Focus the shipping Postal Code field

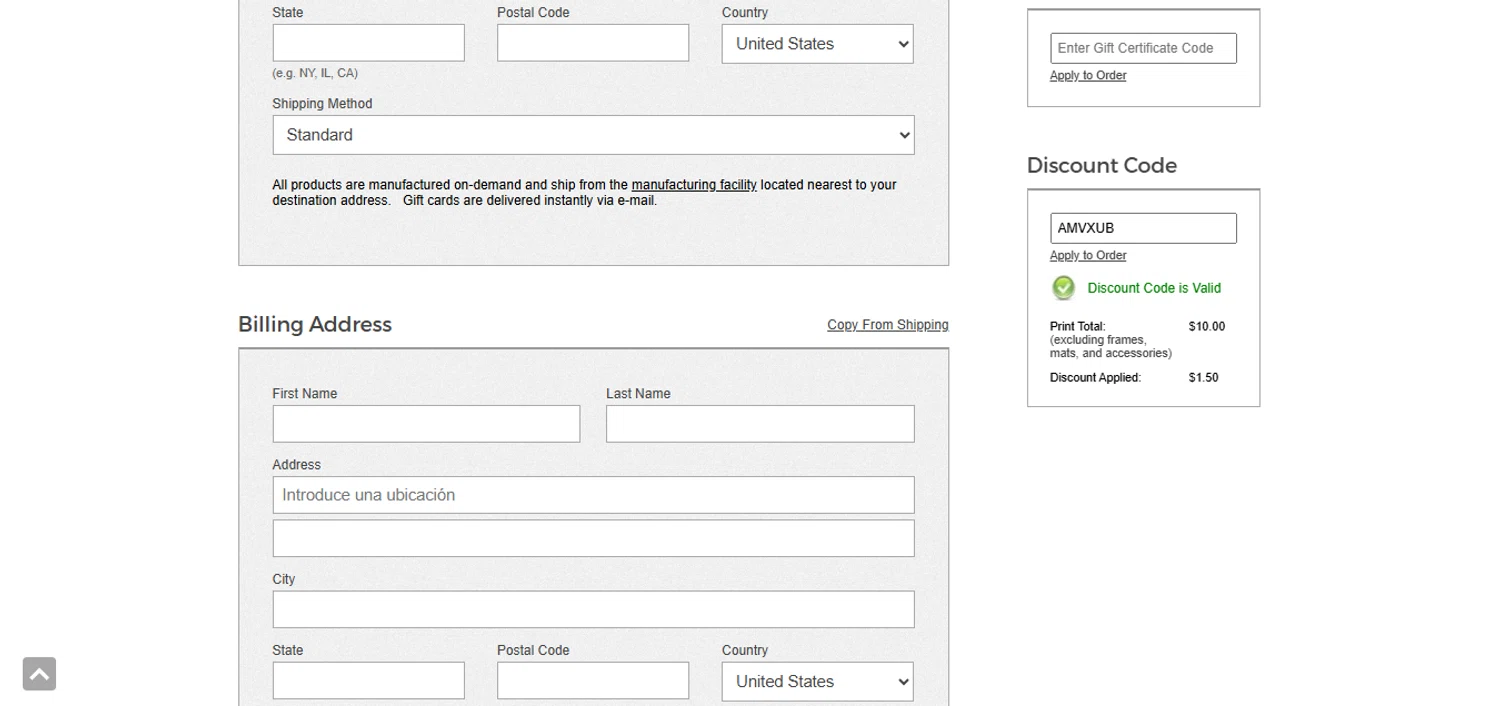click(593, 43)
